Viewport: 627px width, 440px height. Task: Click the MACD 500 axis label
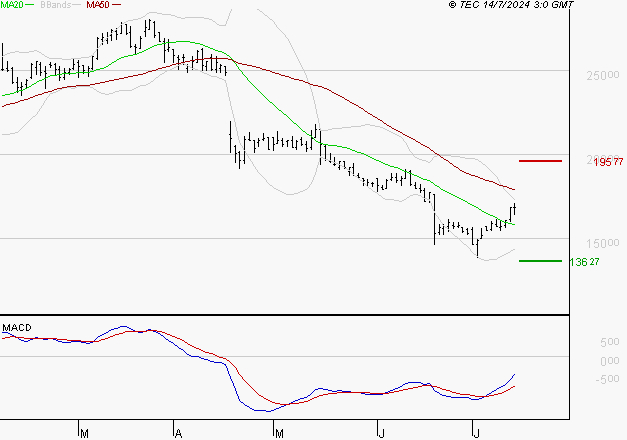coord(609,342)
